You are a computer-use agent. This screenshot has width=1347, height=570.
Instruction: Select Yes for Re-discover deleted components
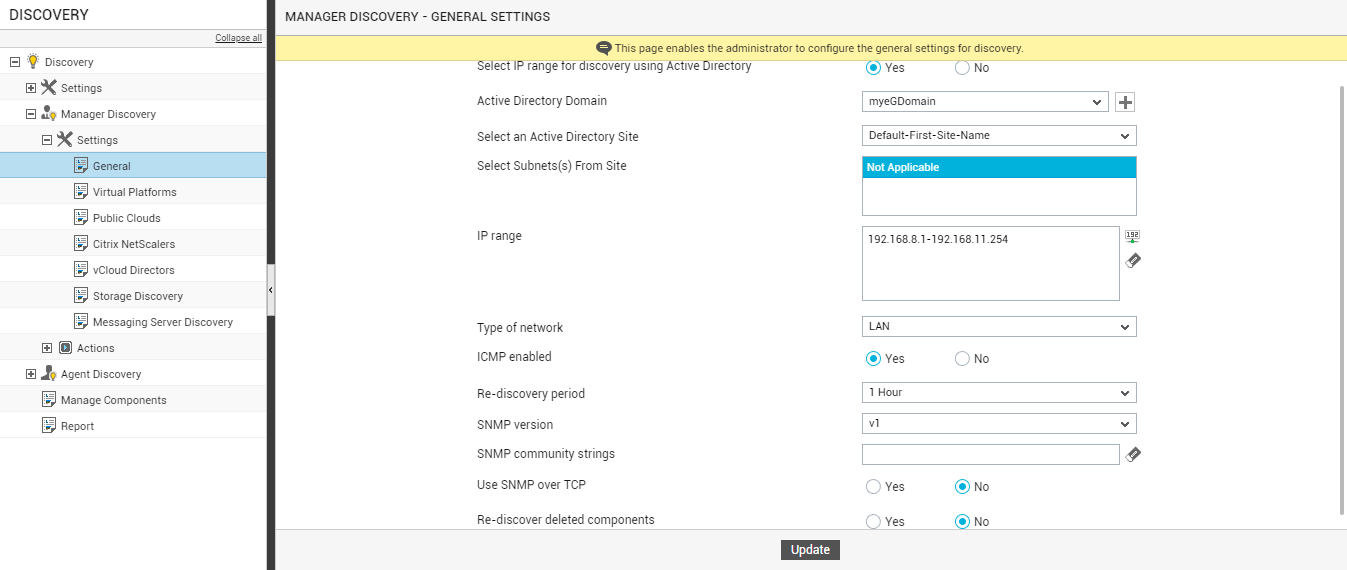click(873, 521)
